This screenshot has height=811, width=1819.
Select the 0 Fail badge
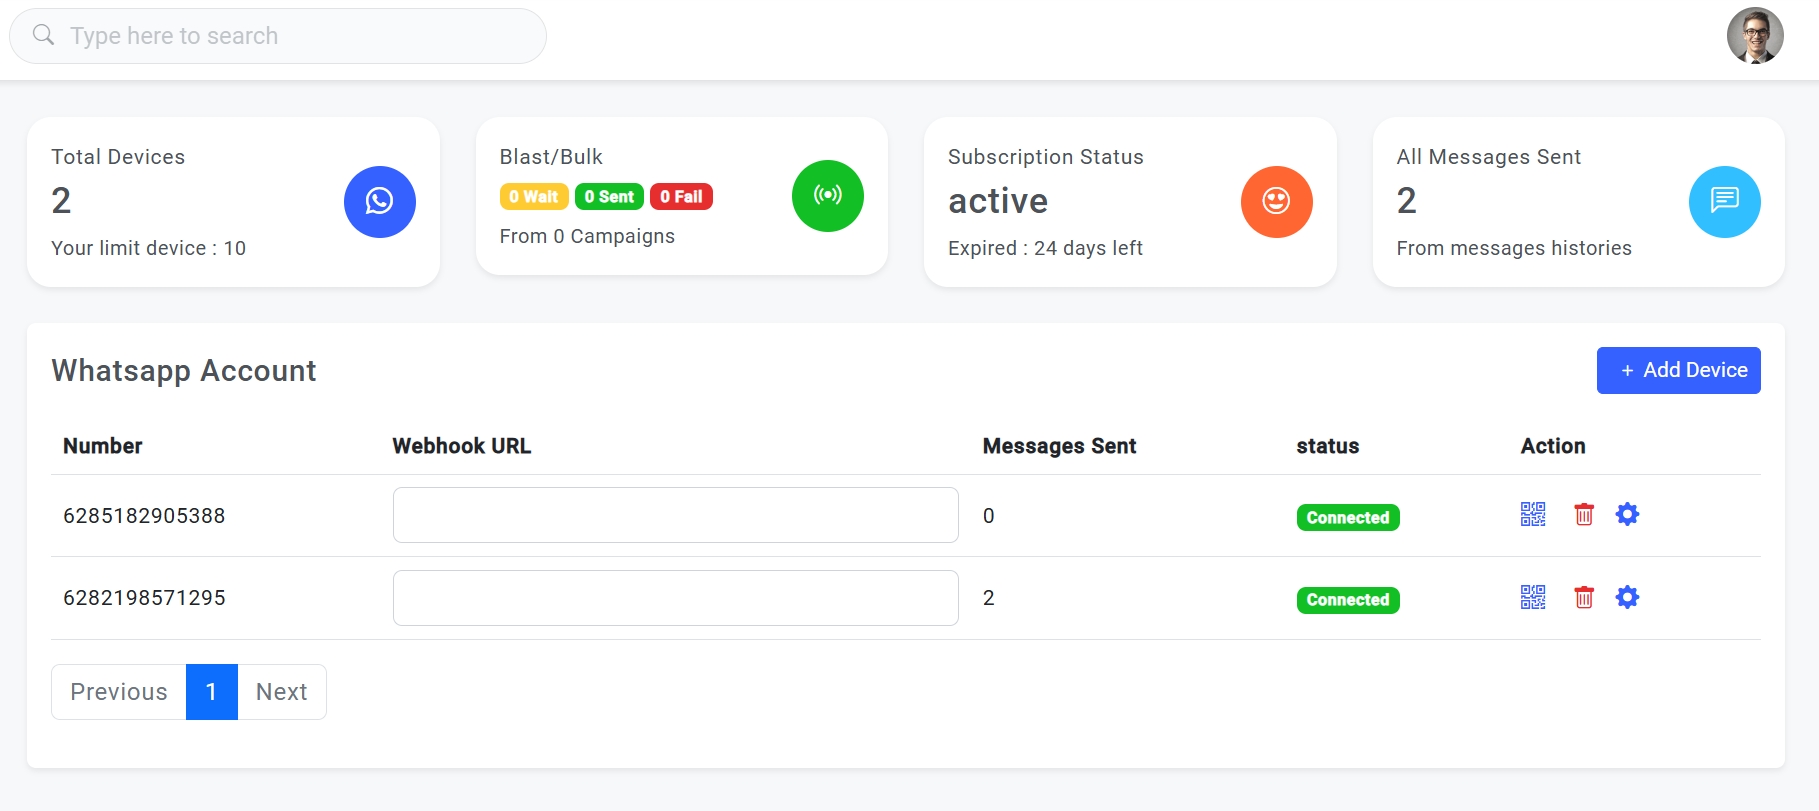tap(681, 196)
